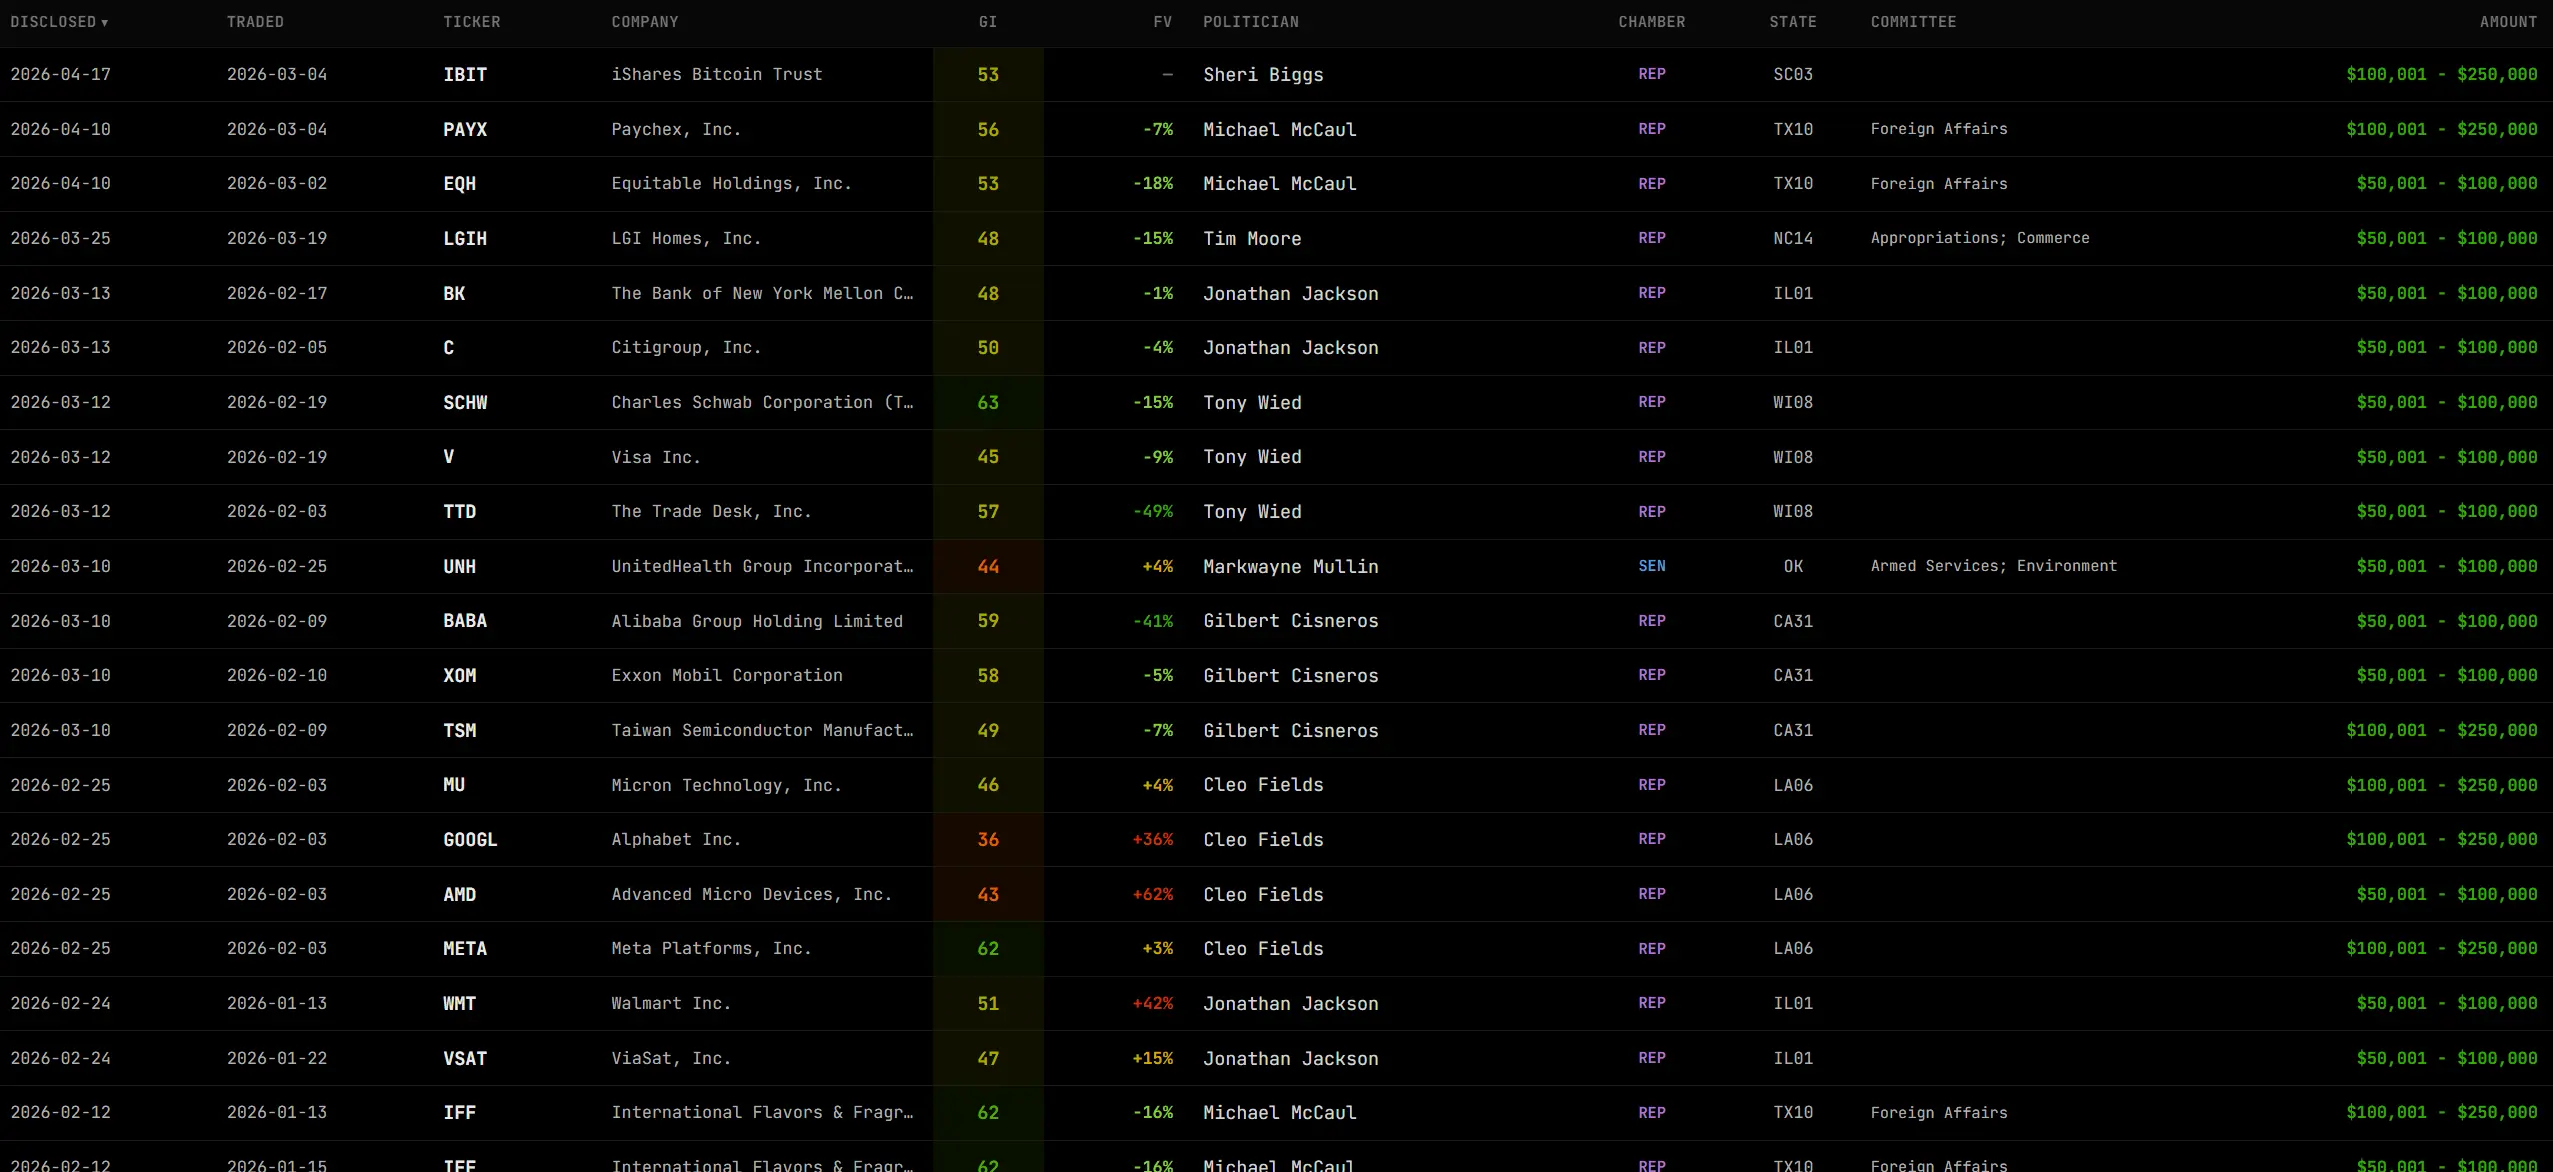Open the PAYX ticker
2553x1172 pixels.
pyautogui.click(x=465, y=130)
